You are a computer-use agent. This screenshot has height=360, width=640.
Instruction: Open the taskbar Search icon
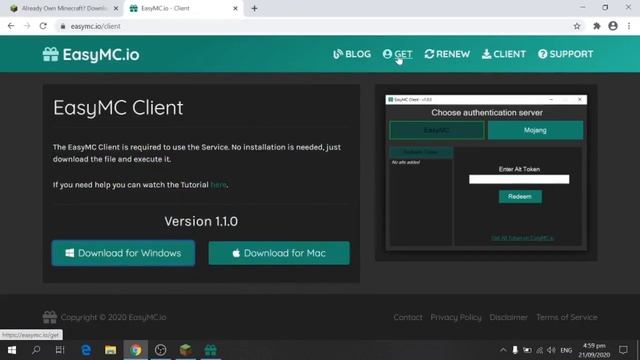pyautogui.click(x=36, y=350)
